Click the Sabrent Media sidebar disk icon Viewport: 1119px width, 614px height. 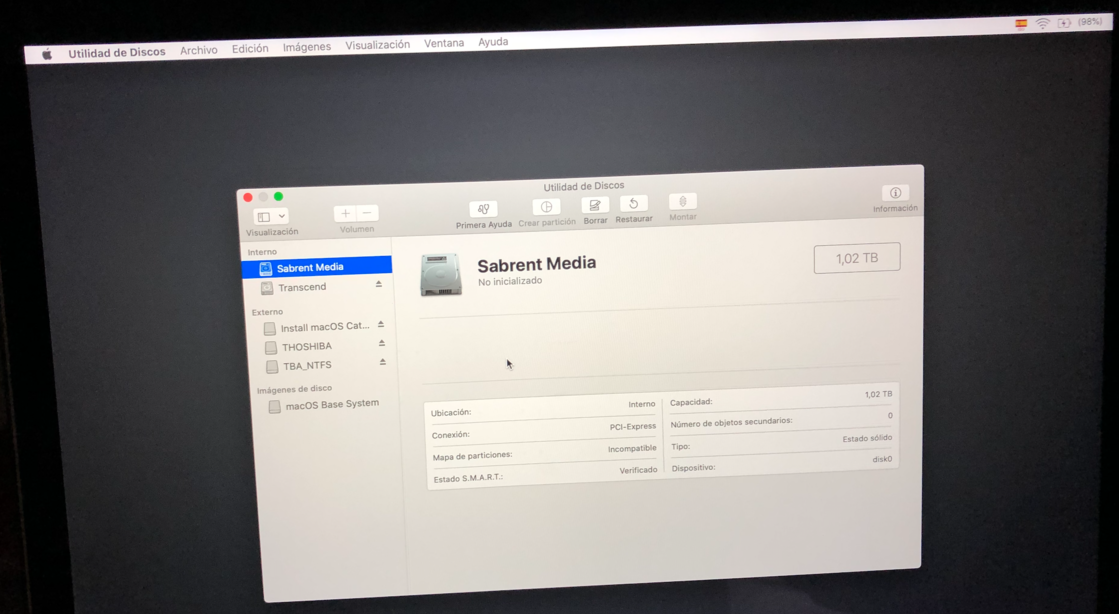click(x=265, y=269)
